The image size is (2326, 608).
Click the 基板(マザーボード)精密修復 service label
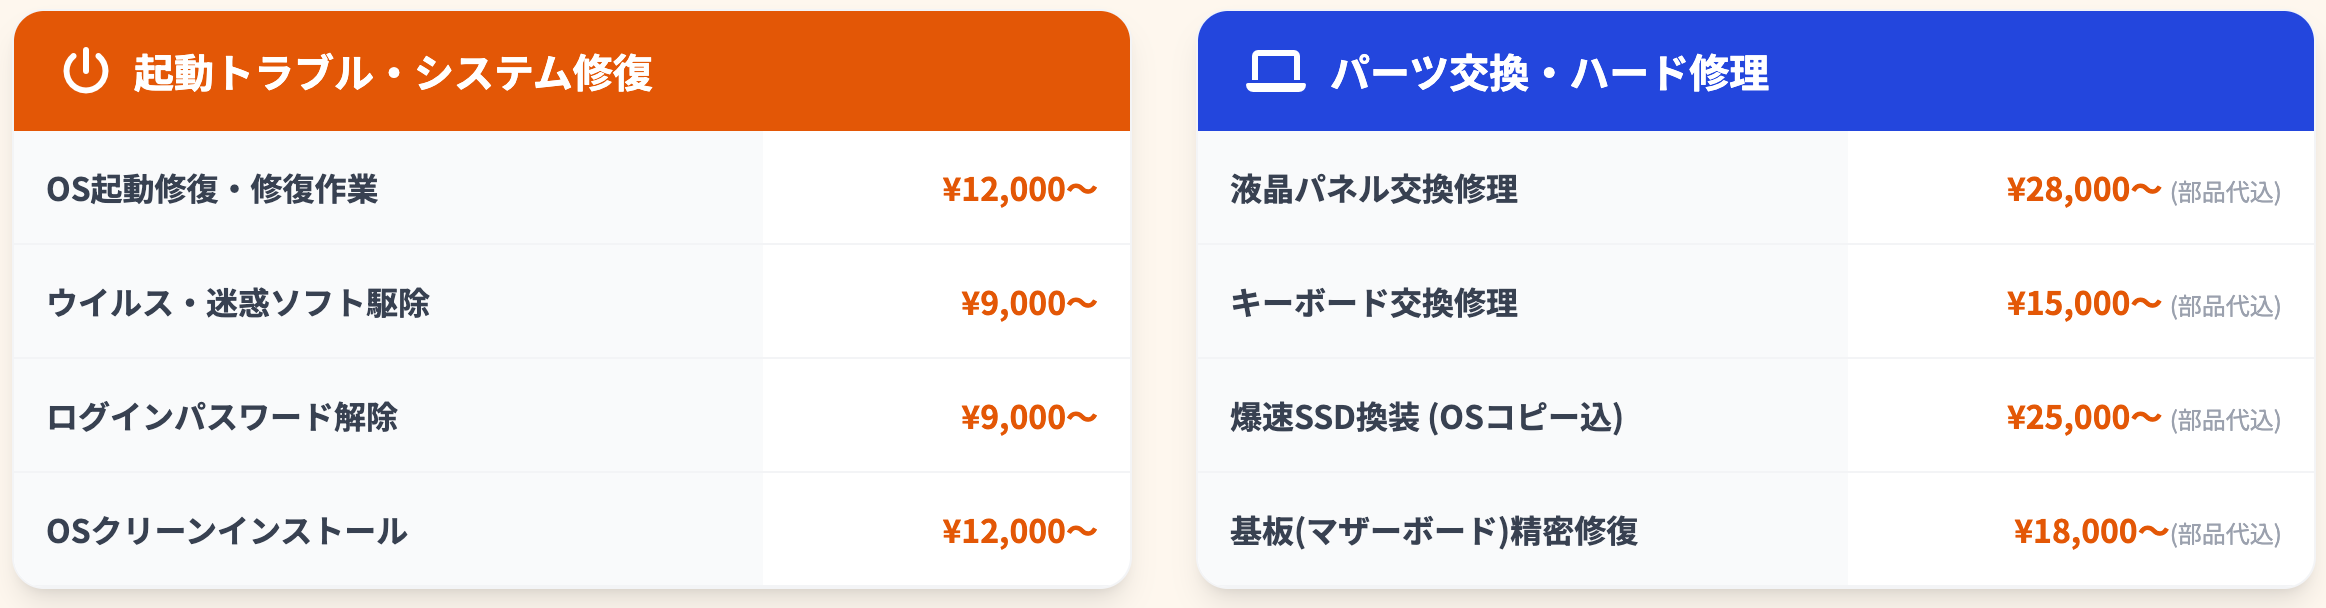click(1434, 531)
